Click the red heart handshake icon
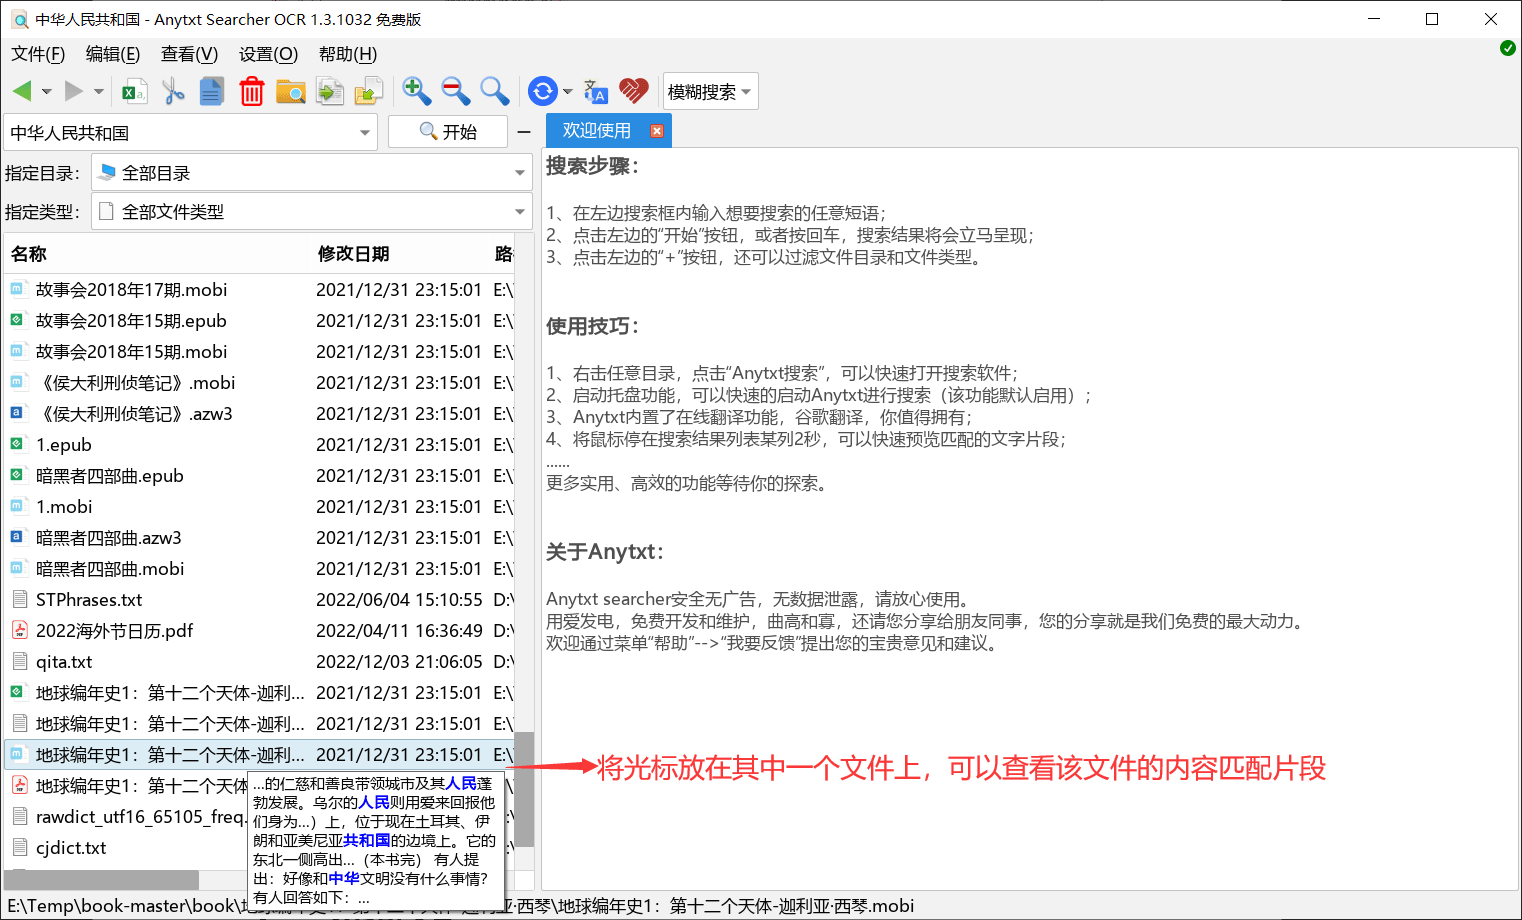The image size is (1522, 920). (x=634, y=91)
